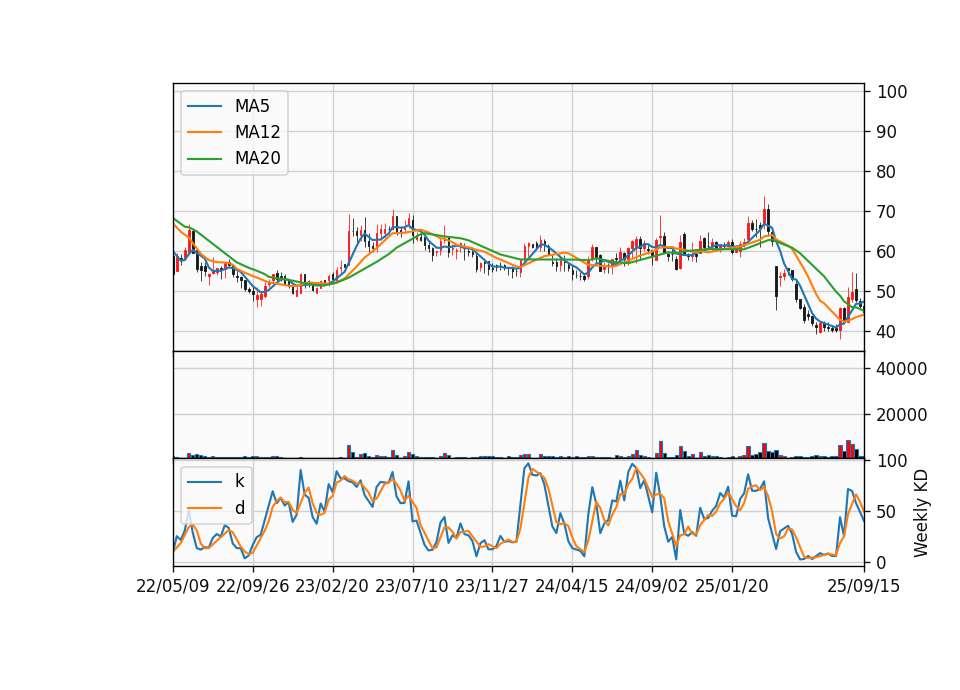Click the KD axis value 50
Image resolution: width=960 pixels, height=690 pixels.
pos(887,512)
